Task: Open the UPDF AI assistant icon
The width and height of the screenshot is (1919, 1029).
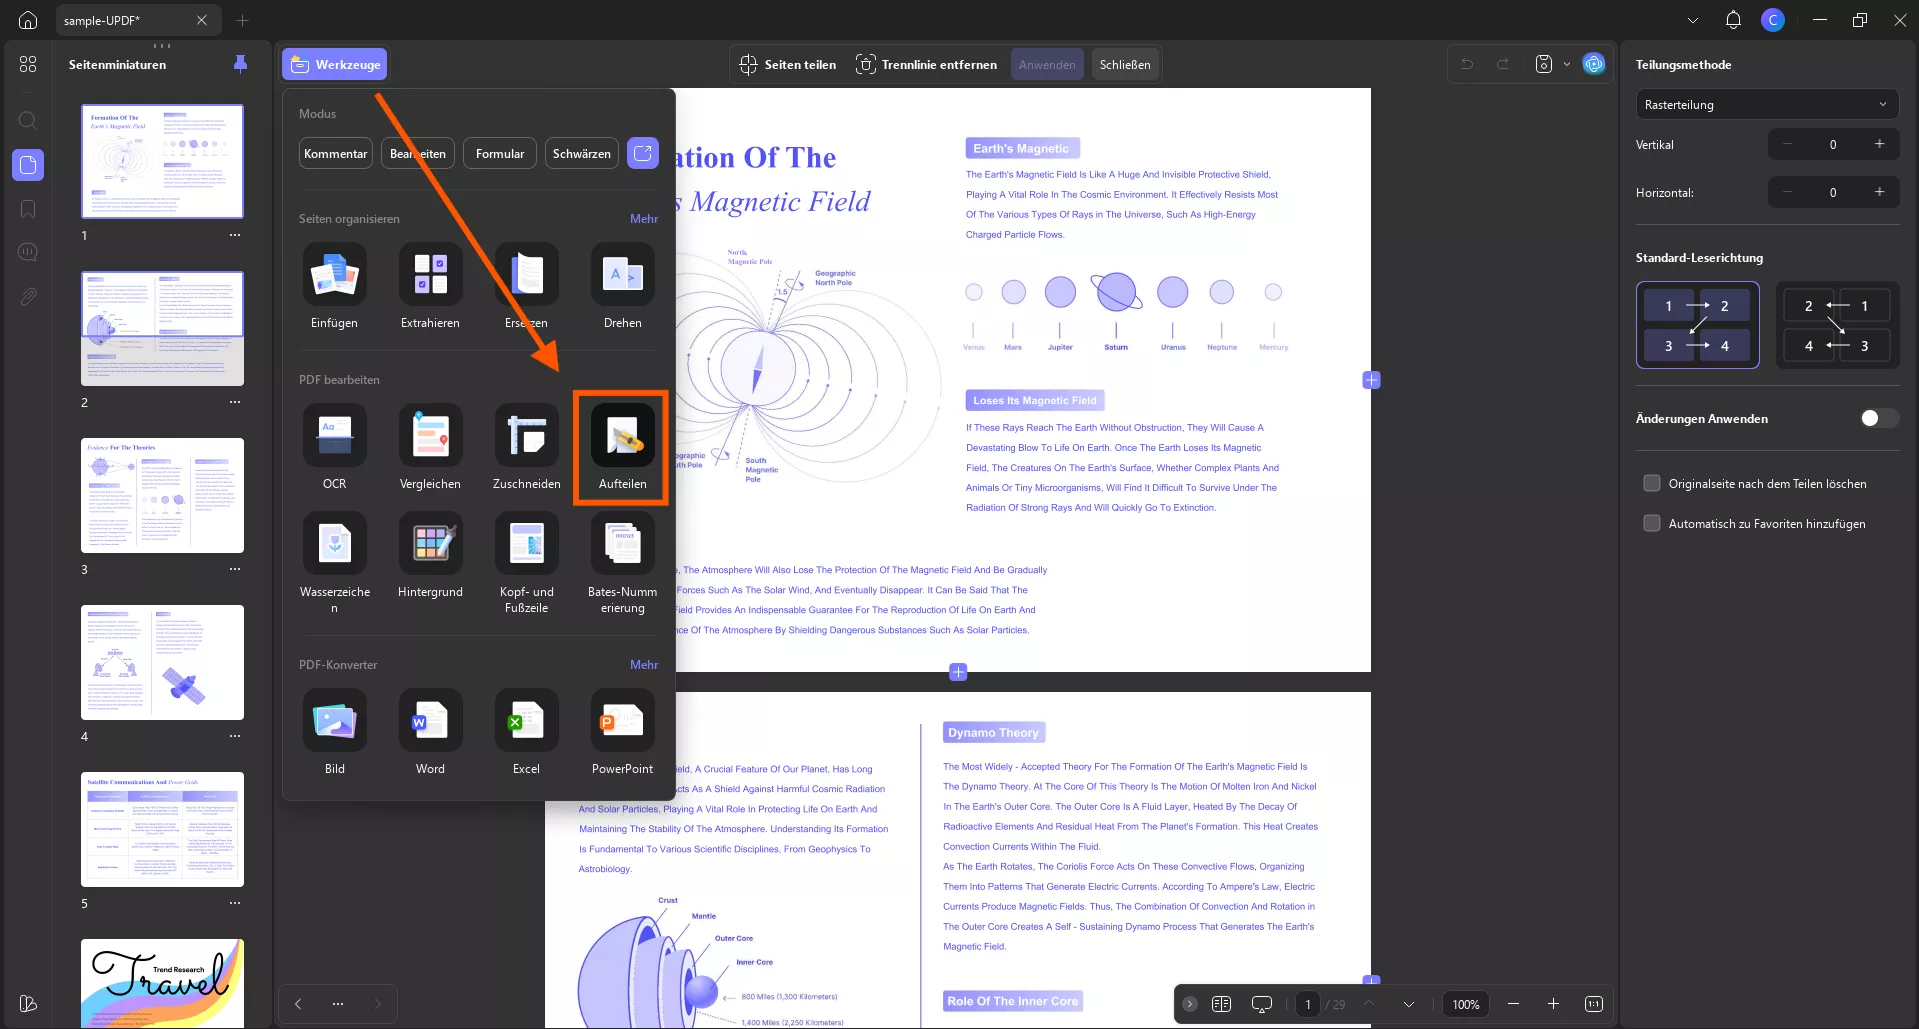Action: [x=1594, y=64]
